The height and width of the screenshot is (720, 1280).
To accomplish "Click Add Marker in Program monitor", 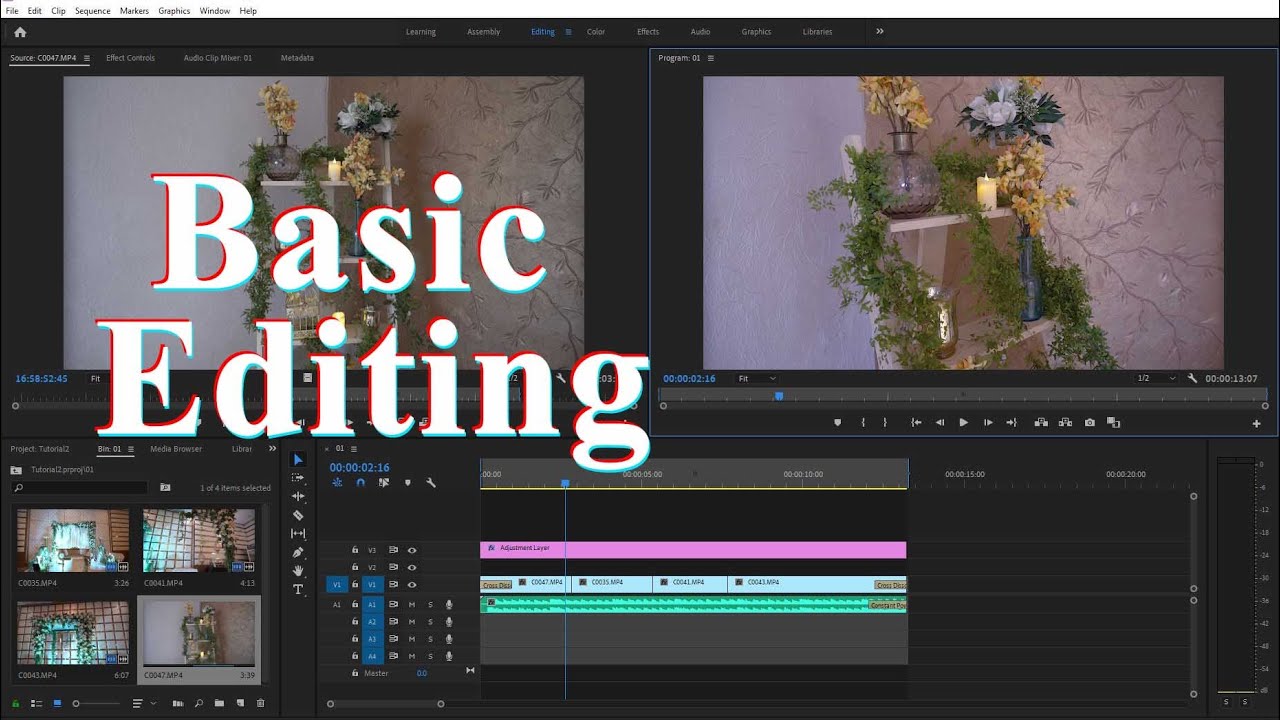I will click(838, 423).
